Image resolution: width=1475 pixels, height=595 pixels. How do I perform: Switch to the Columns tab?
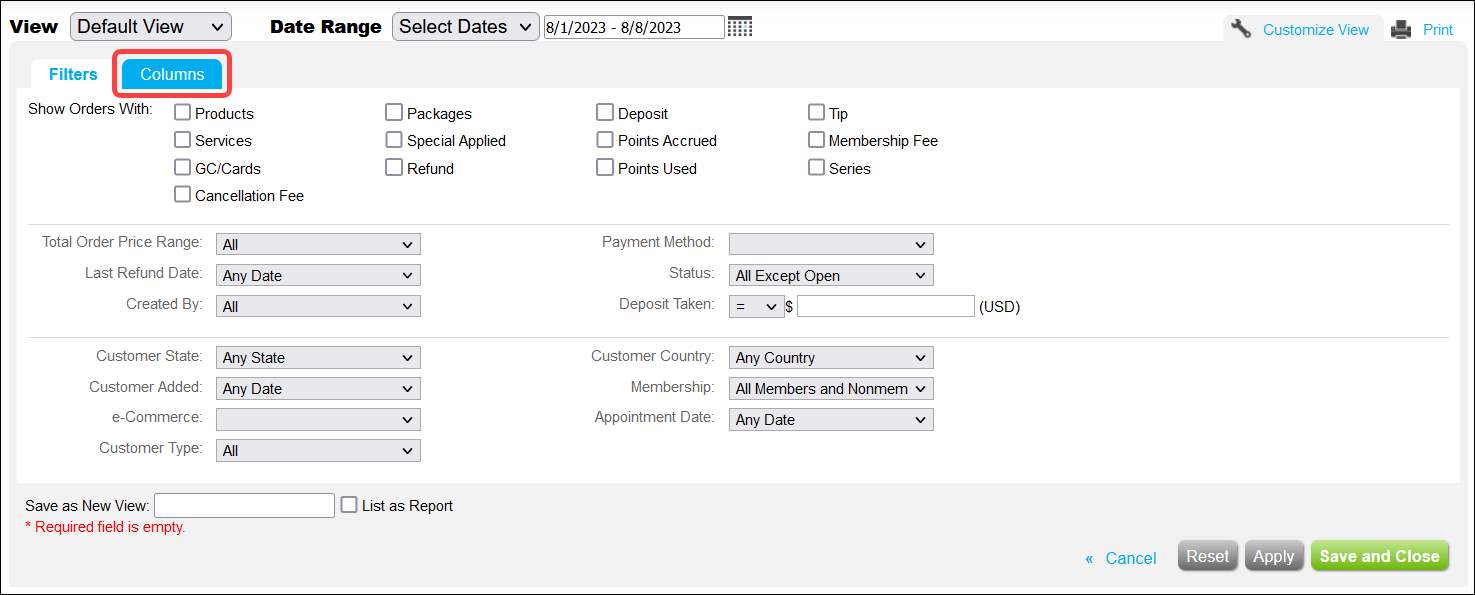[172, 74]
